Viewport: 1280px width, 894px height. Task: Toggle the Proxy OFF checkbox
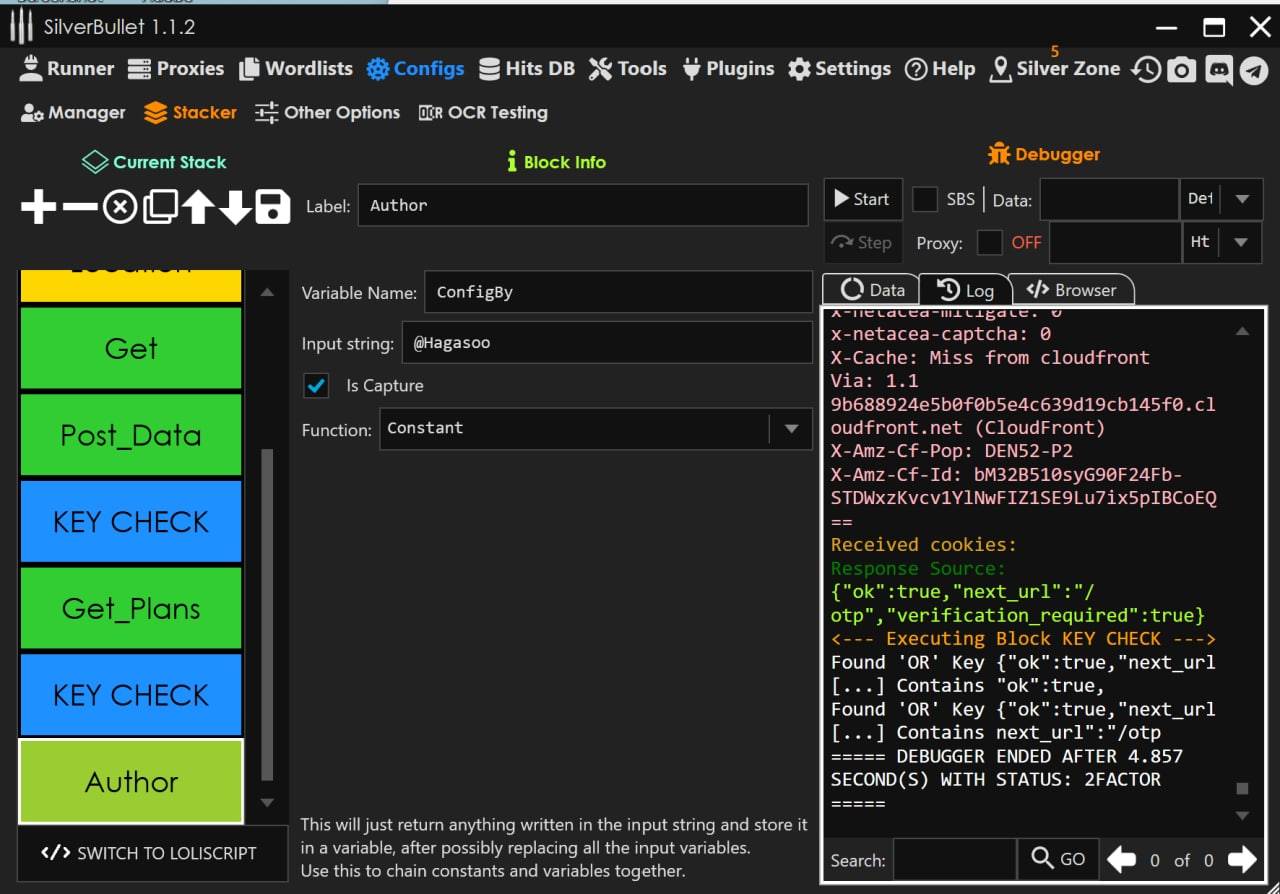pyautogui.click(x=989, y=242)
